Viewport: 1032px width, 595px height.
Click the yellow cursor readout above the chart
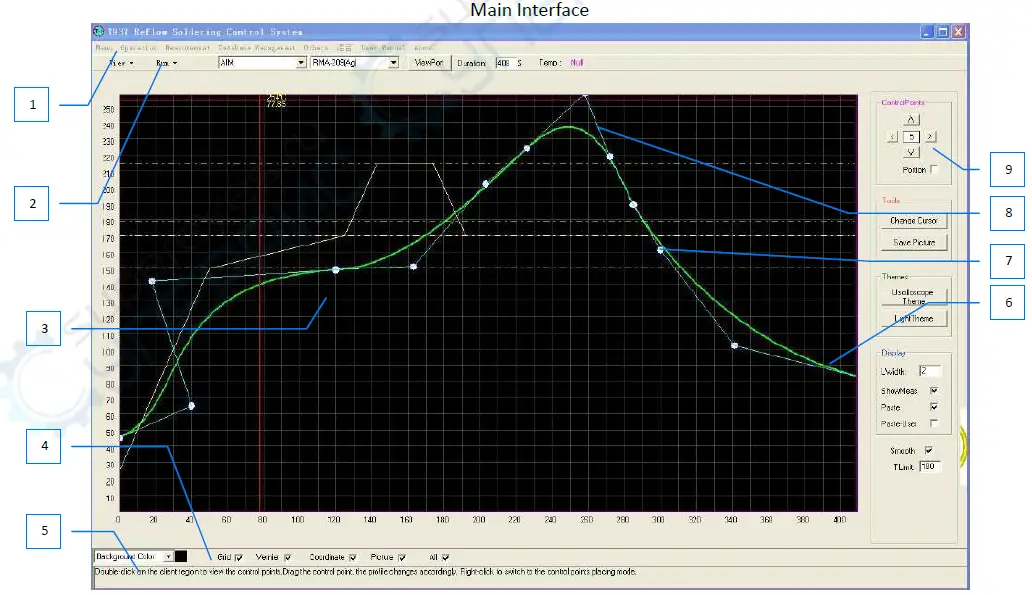point(276,101)
